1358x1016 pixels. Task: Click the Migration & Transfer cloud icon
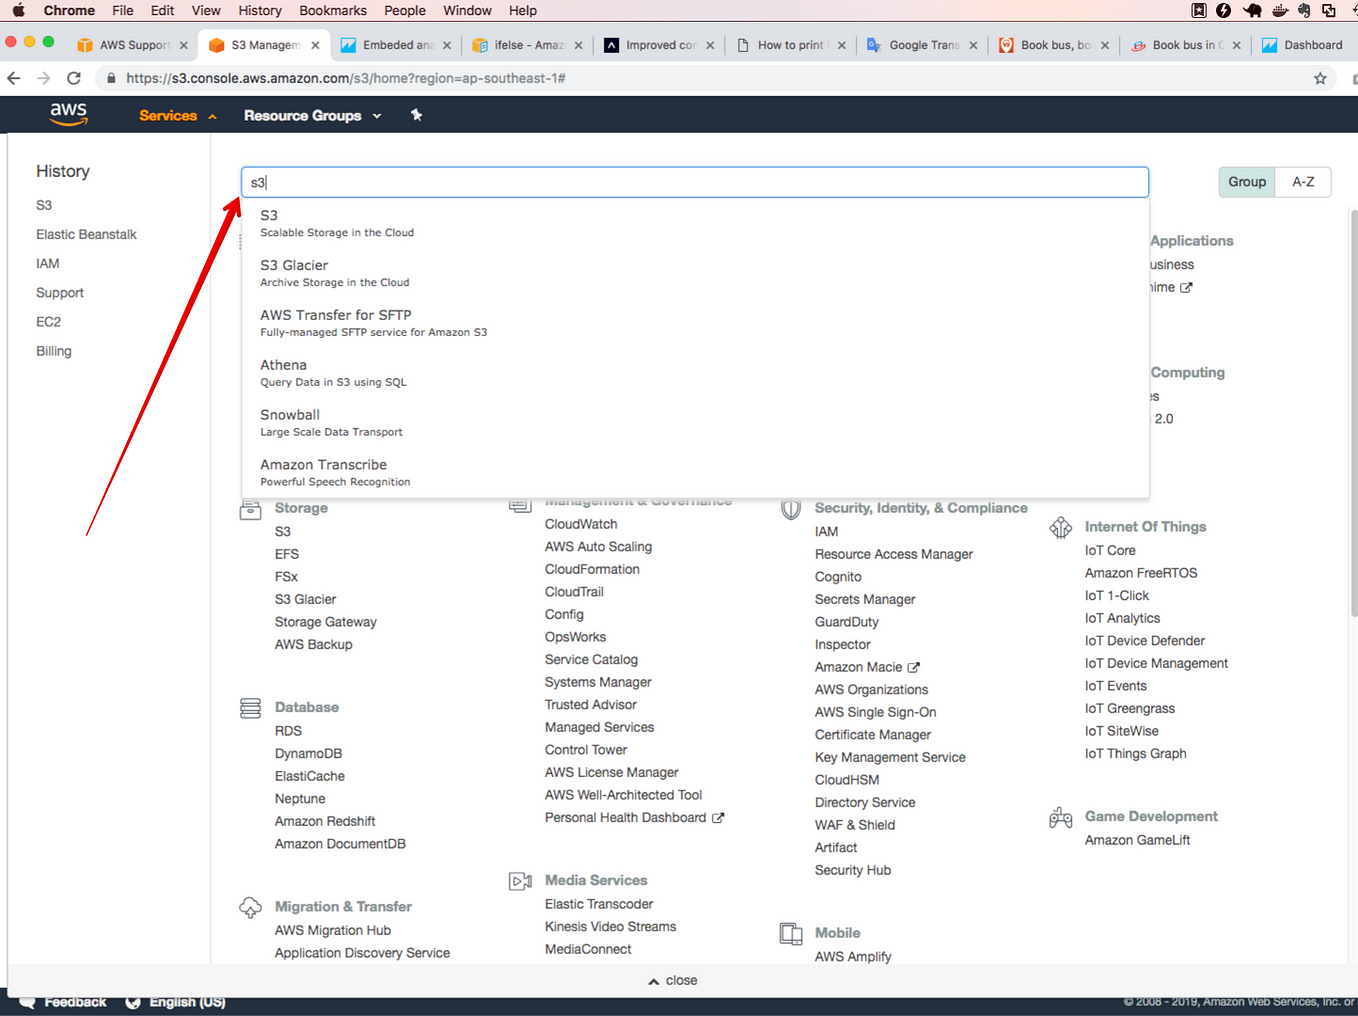(250, 907)
